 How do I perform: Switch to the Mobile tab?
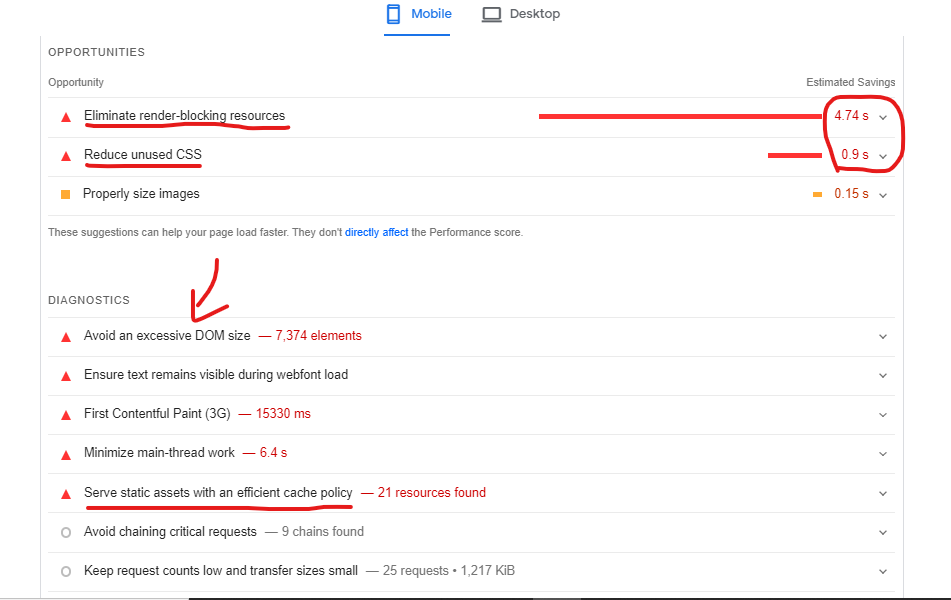point(418,15)
